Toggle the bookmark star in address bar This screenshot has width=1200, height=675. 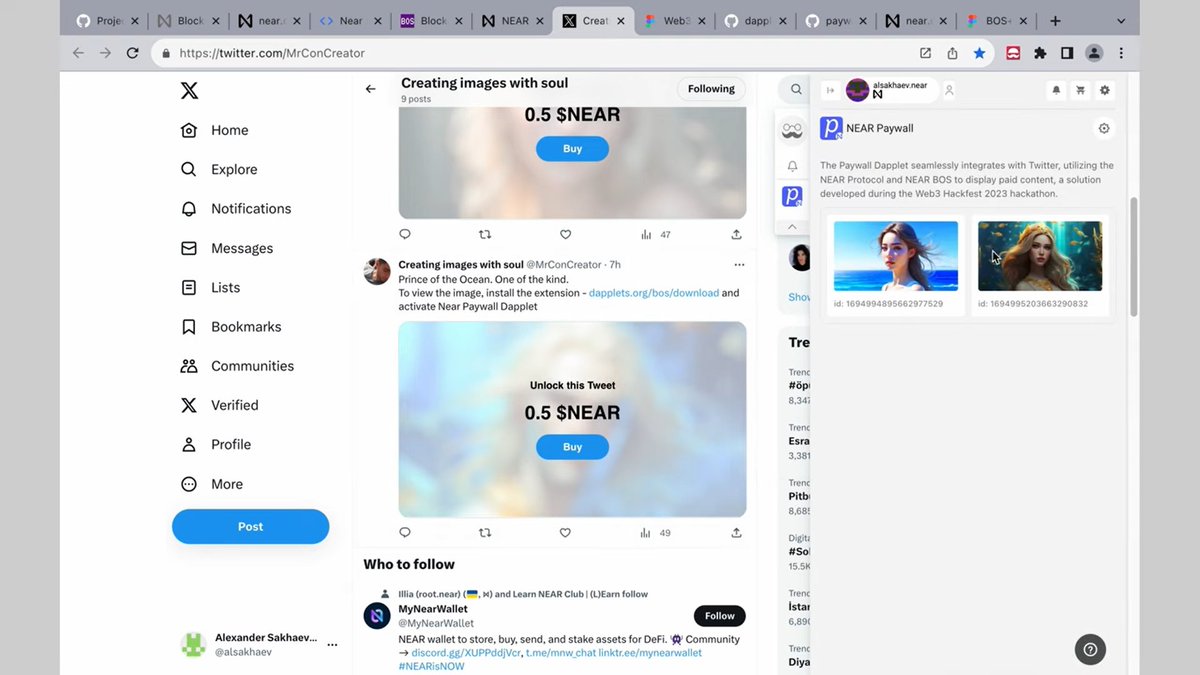pyautogui.click(x=979, y=53)
